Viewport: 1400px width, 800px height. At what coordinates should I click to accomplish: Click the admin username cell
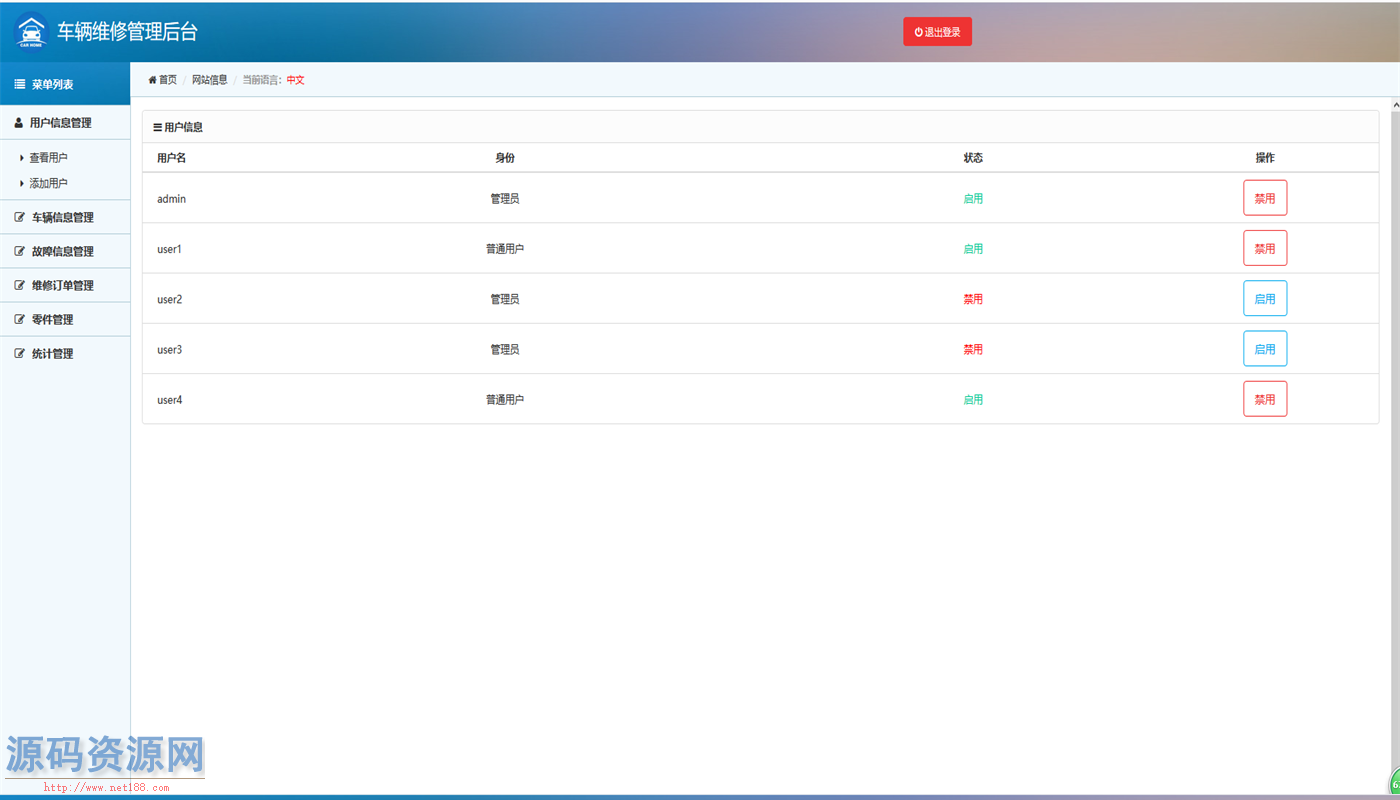[x=172, y=199]
